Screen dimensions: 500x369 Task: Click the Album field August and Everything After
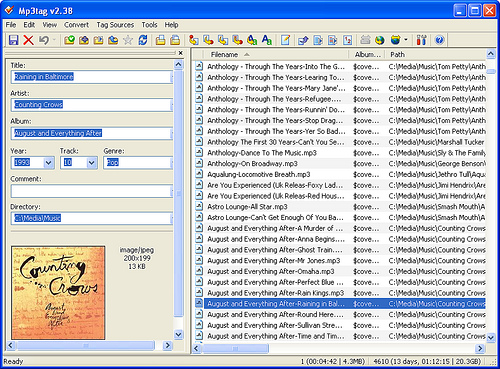92,133
